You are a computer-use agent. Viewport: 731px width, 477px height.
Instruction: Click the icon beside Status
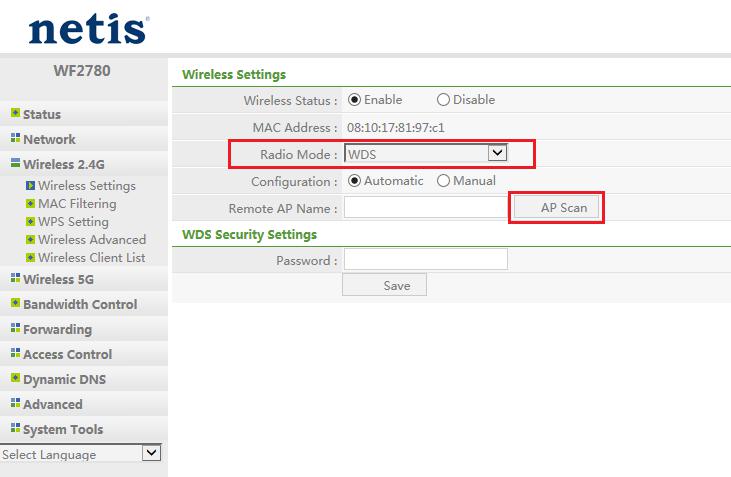[x=15, y=115]
